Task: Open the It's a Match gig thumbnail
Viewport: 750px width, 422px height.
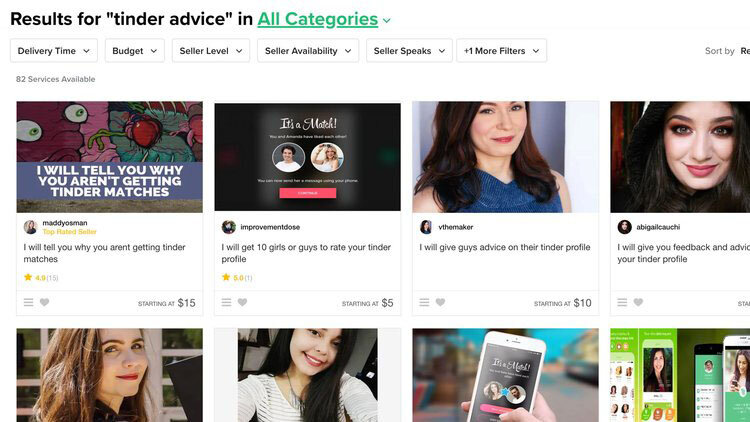Action: pos(308,157)
